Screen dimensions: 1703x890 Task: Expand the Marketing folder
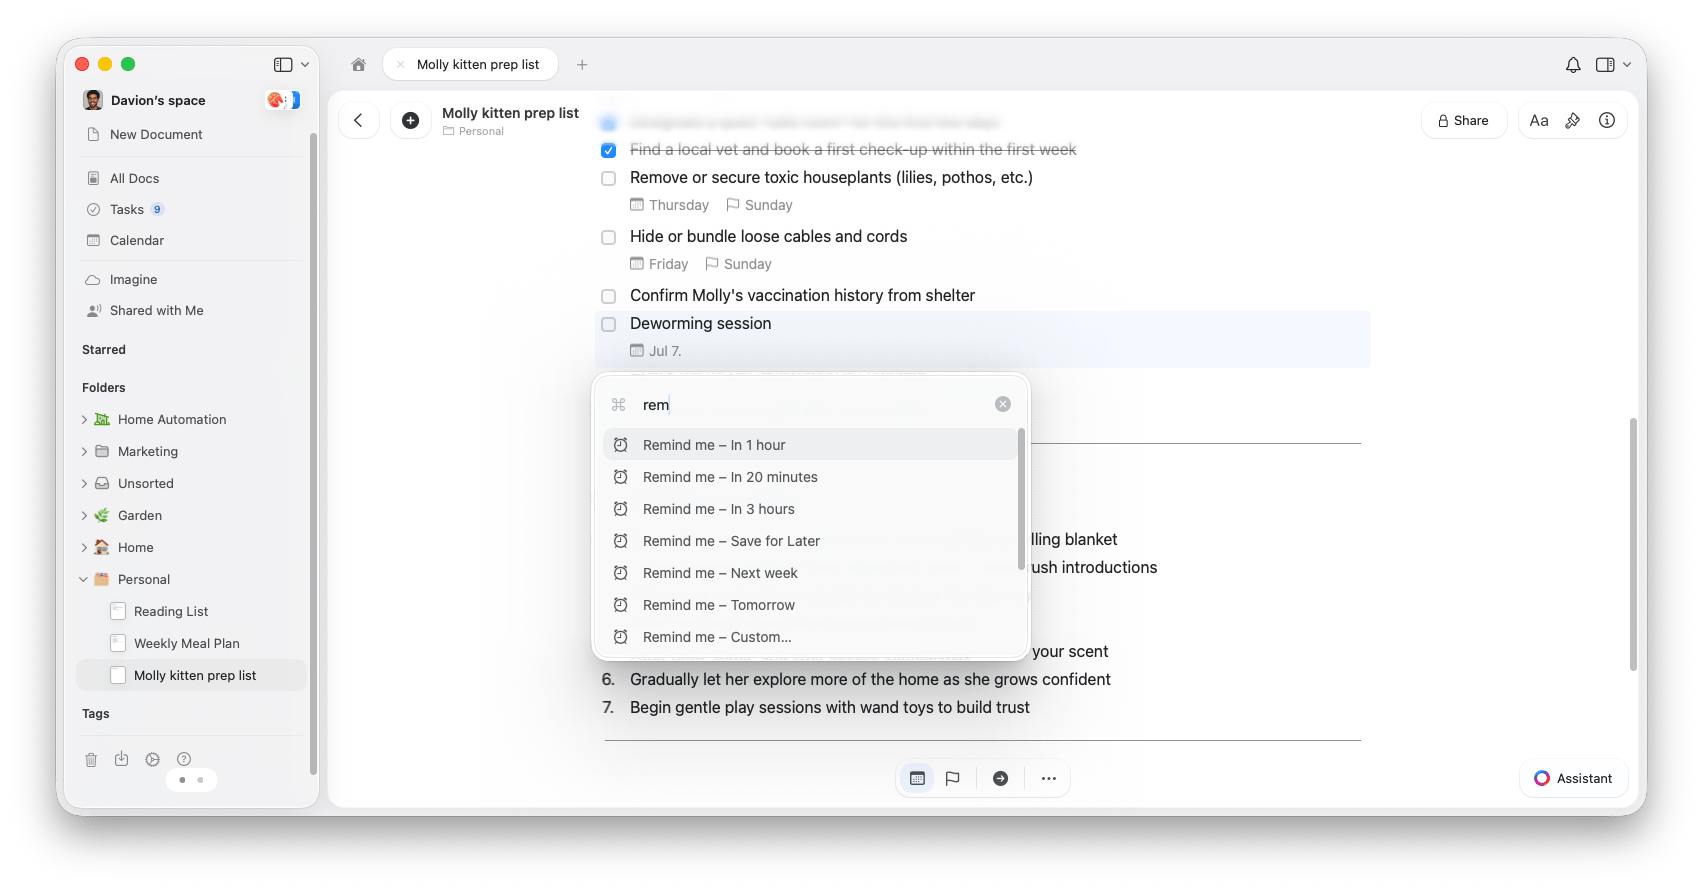pos(84,452)
